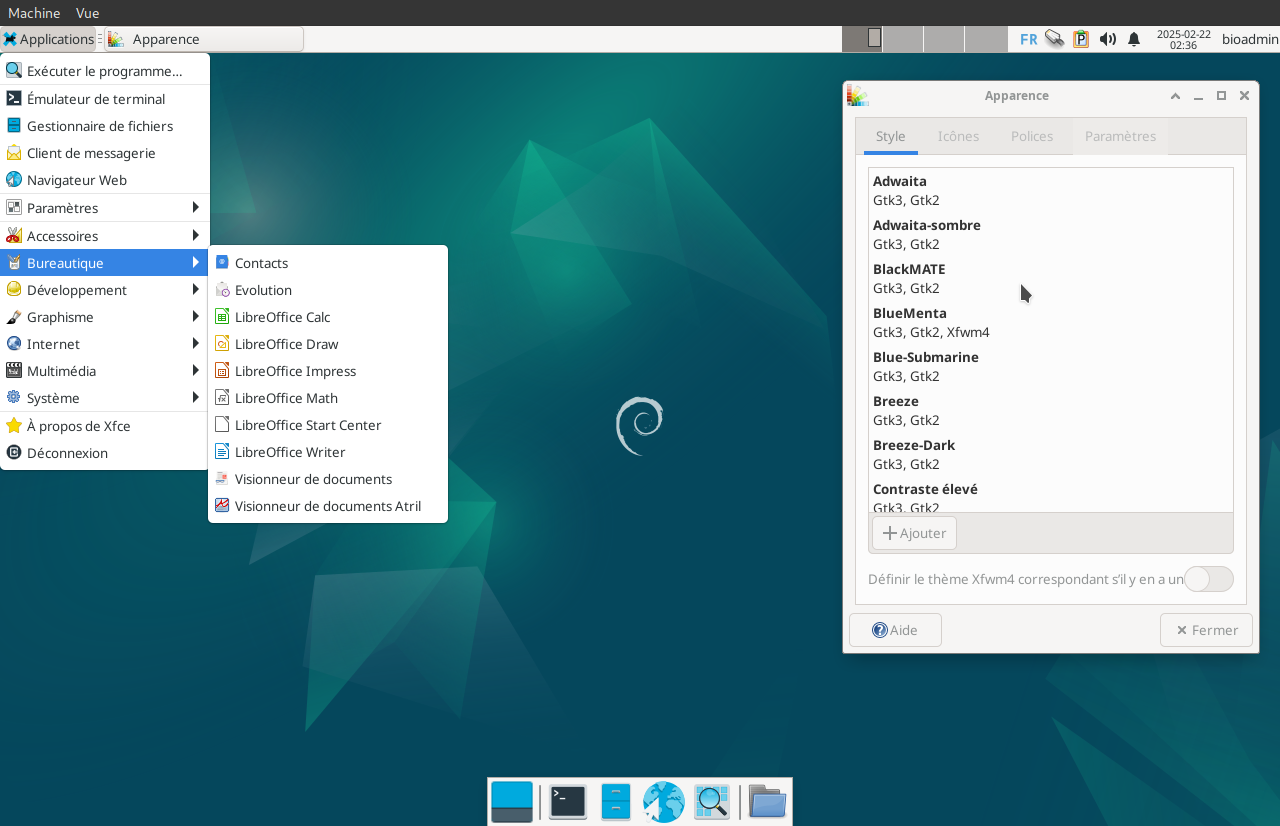This screenshot has width=1280, height=826.
Task: Open the file manager drawer icon in dock
Action: (615, 802)
